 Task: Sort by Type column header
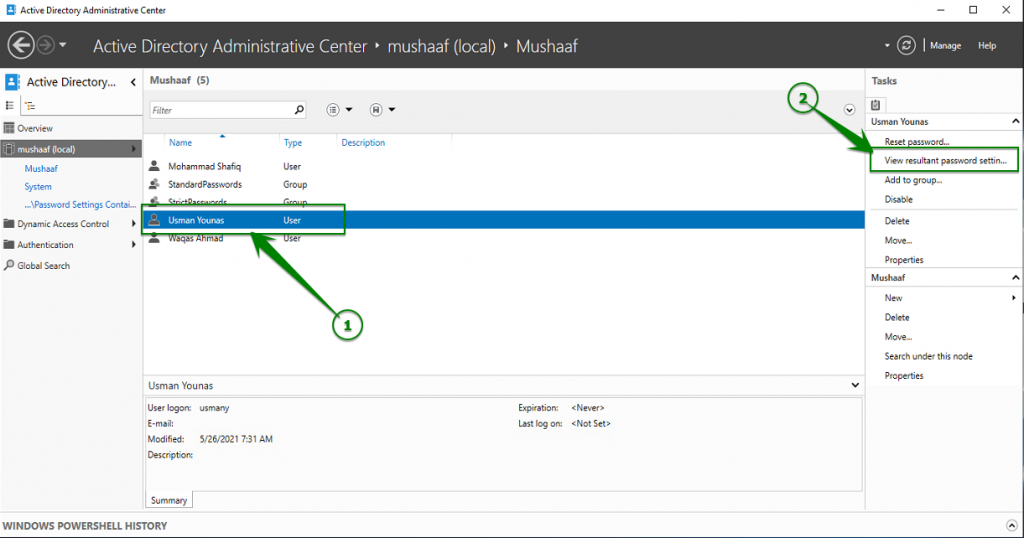pos(293,143)
